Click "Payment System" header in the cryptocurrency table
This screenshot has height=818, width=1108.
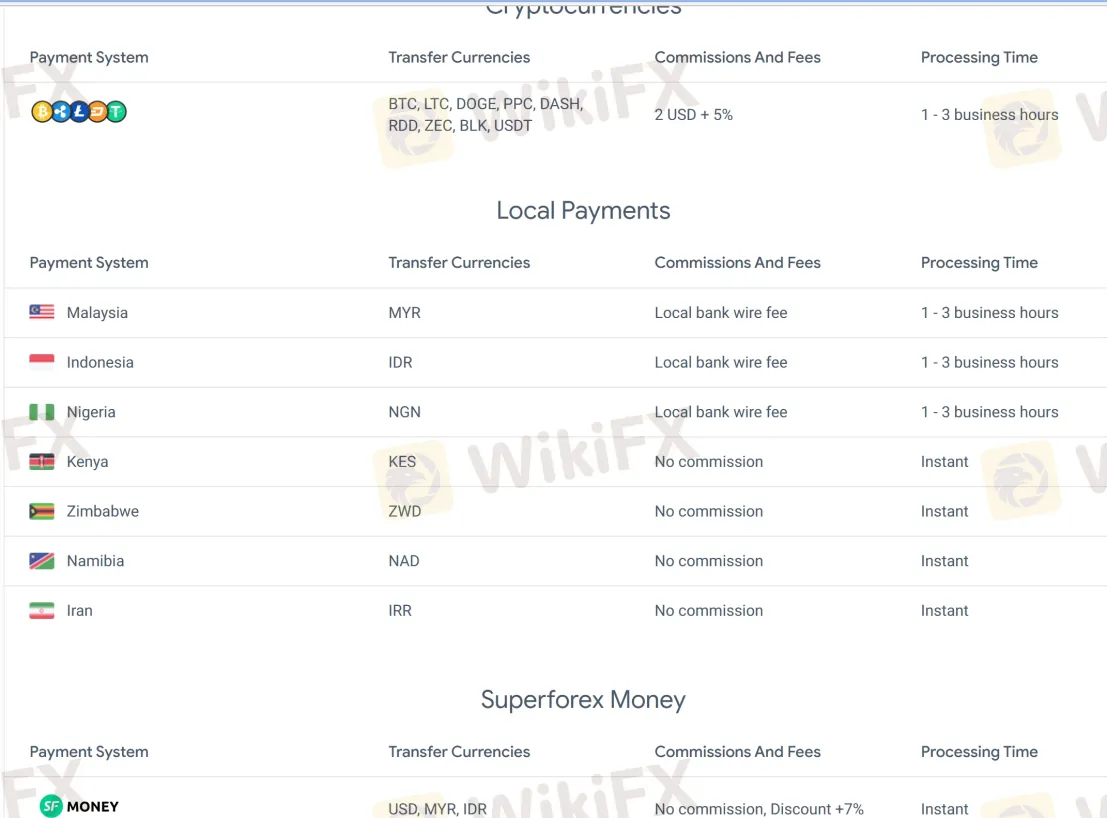[89, 57]
